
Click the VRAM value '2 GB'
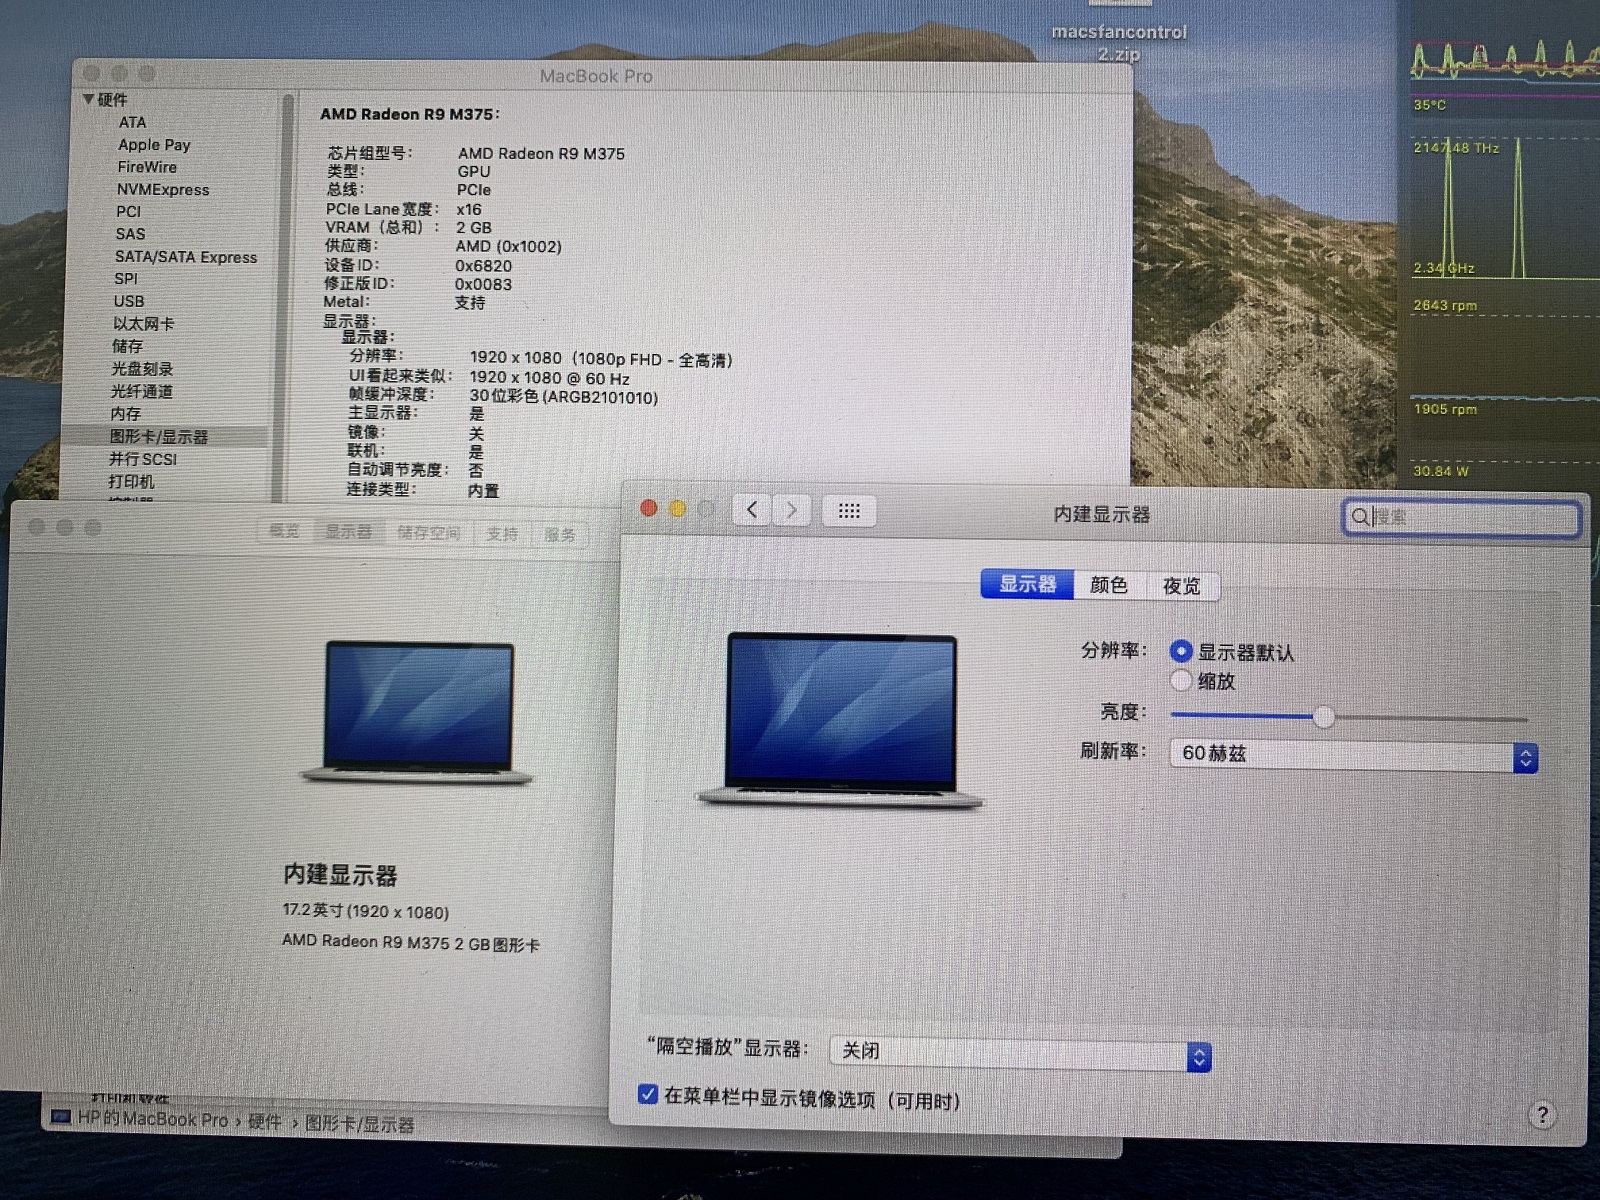click(474, 228)
